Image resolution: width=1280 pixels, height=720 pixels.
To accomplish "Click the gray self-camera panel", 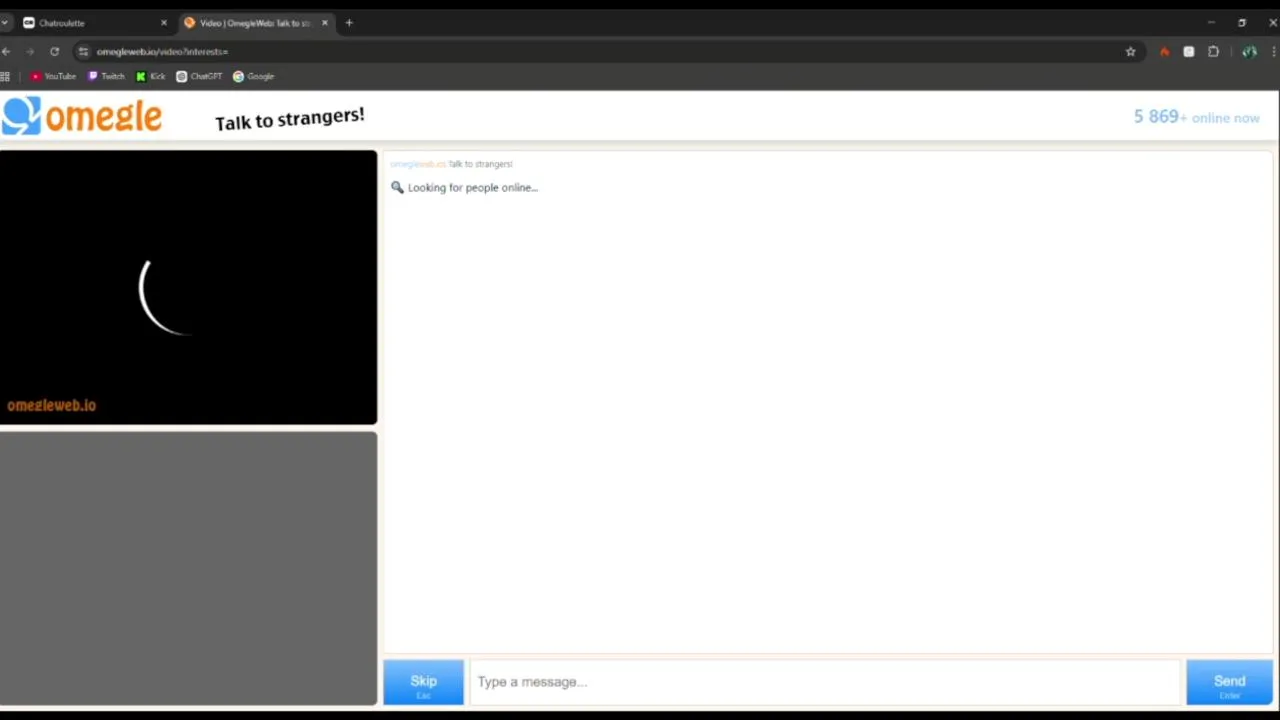I will coord(188,568).
